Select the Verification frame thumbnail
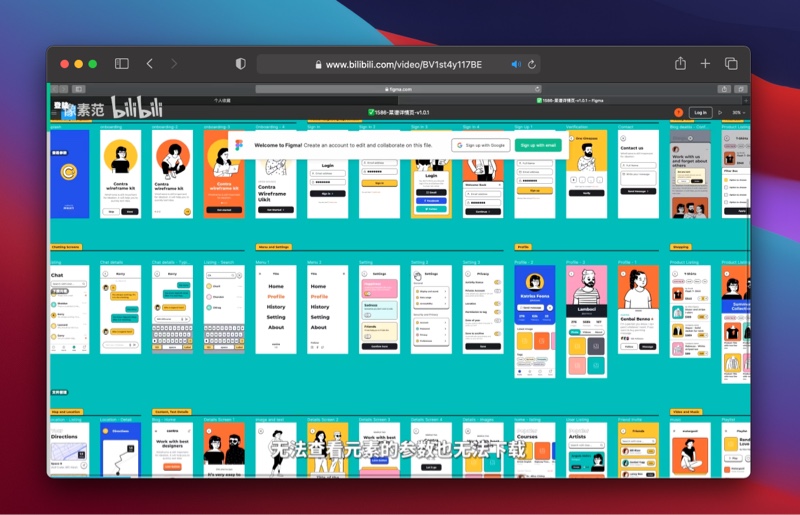Viewport: 800px width, 515px height. click(x=586, y=174)
